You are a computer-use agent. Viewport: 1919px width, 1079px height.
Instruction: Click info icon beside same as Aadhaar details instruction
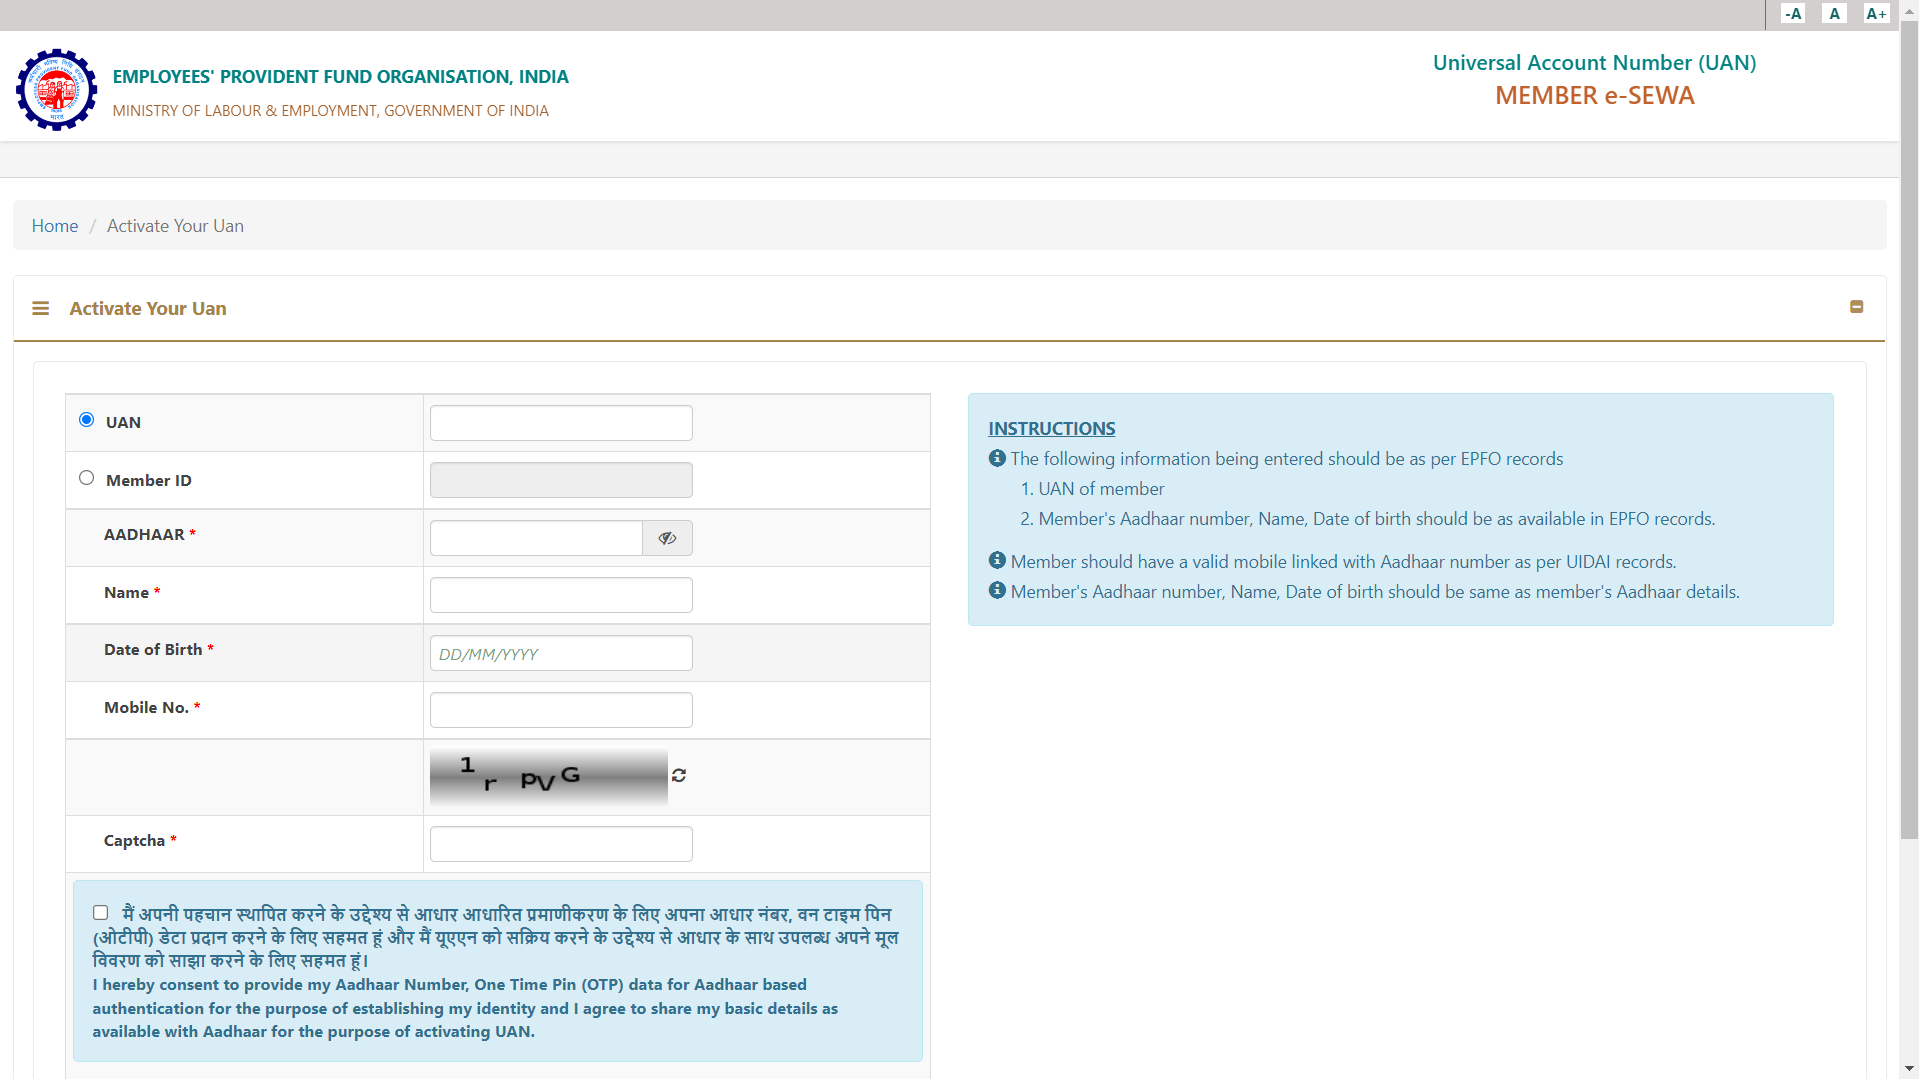point(997,590)
